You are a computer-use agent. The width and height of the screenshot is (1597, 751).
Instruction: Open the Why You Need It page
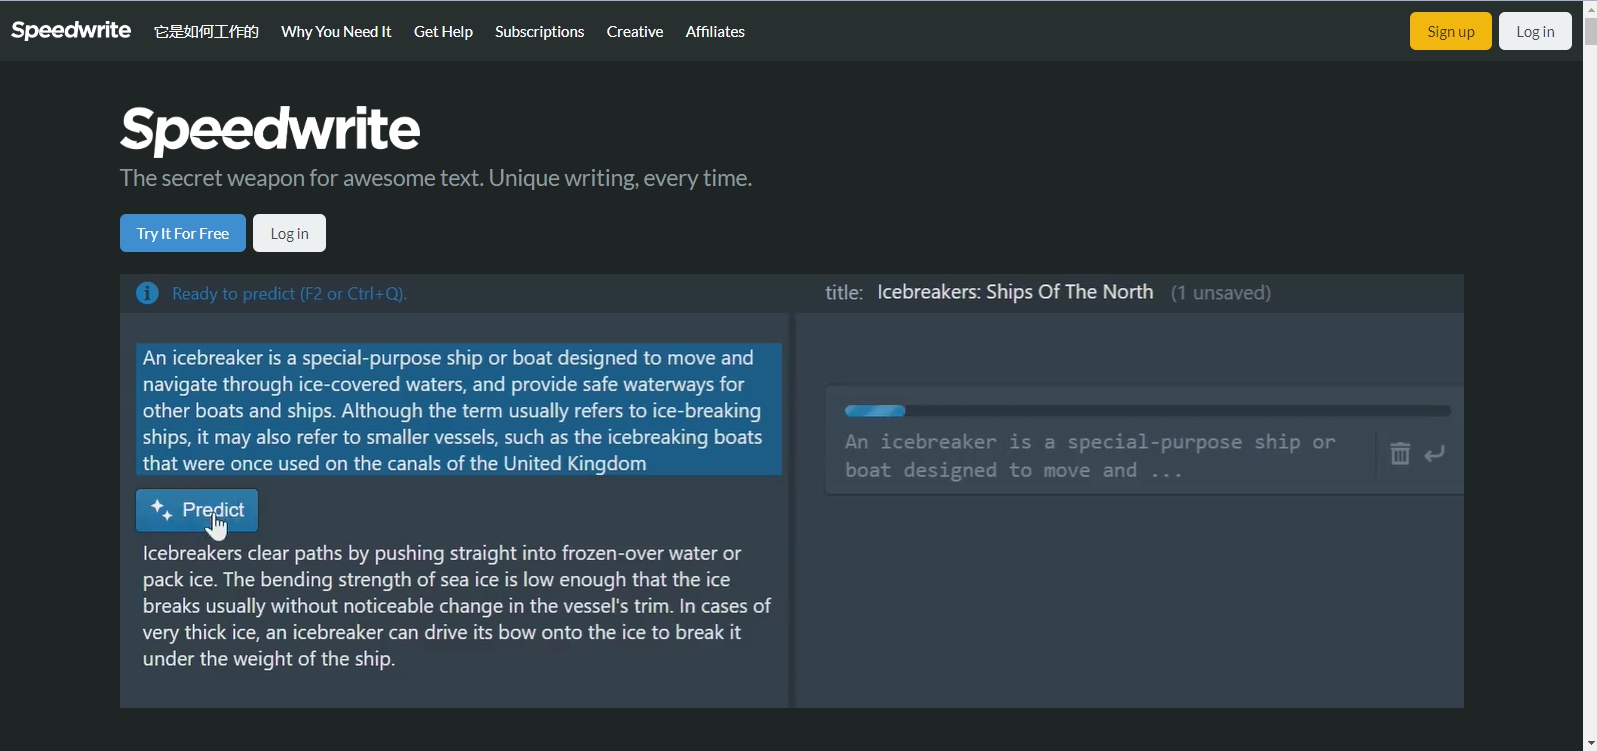click(x=336, y=32)
